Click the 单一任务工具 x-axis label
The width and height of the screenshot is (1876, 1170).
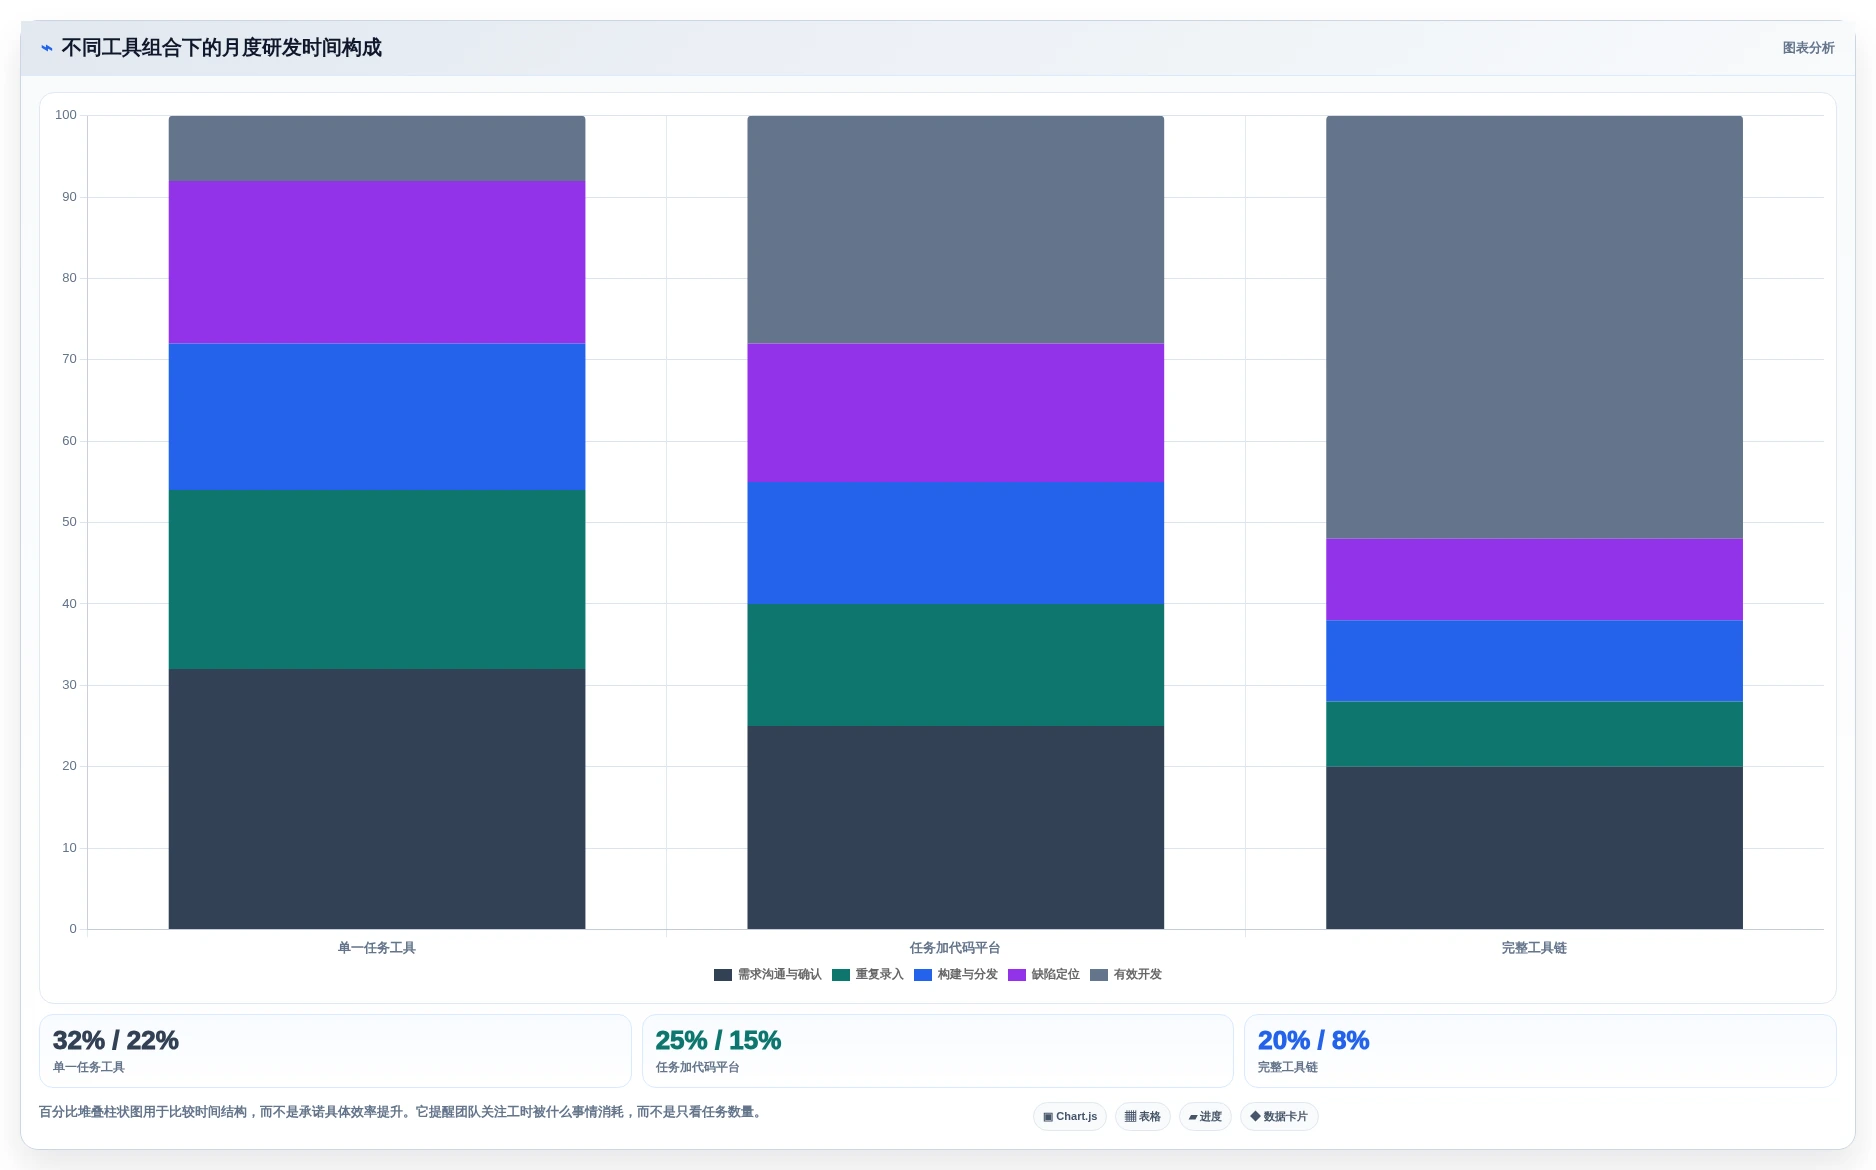click(x=377, y=948)
